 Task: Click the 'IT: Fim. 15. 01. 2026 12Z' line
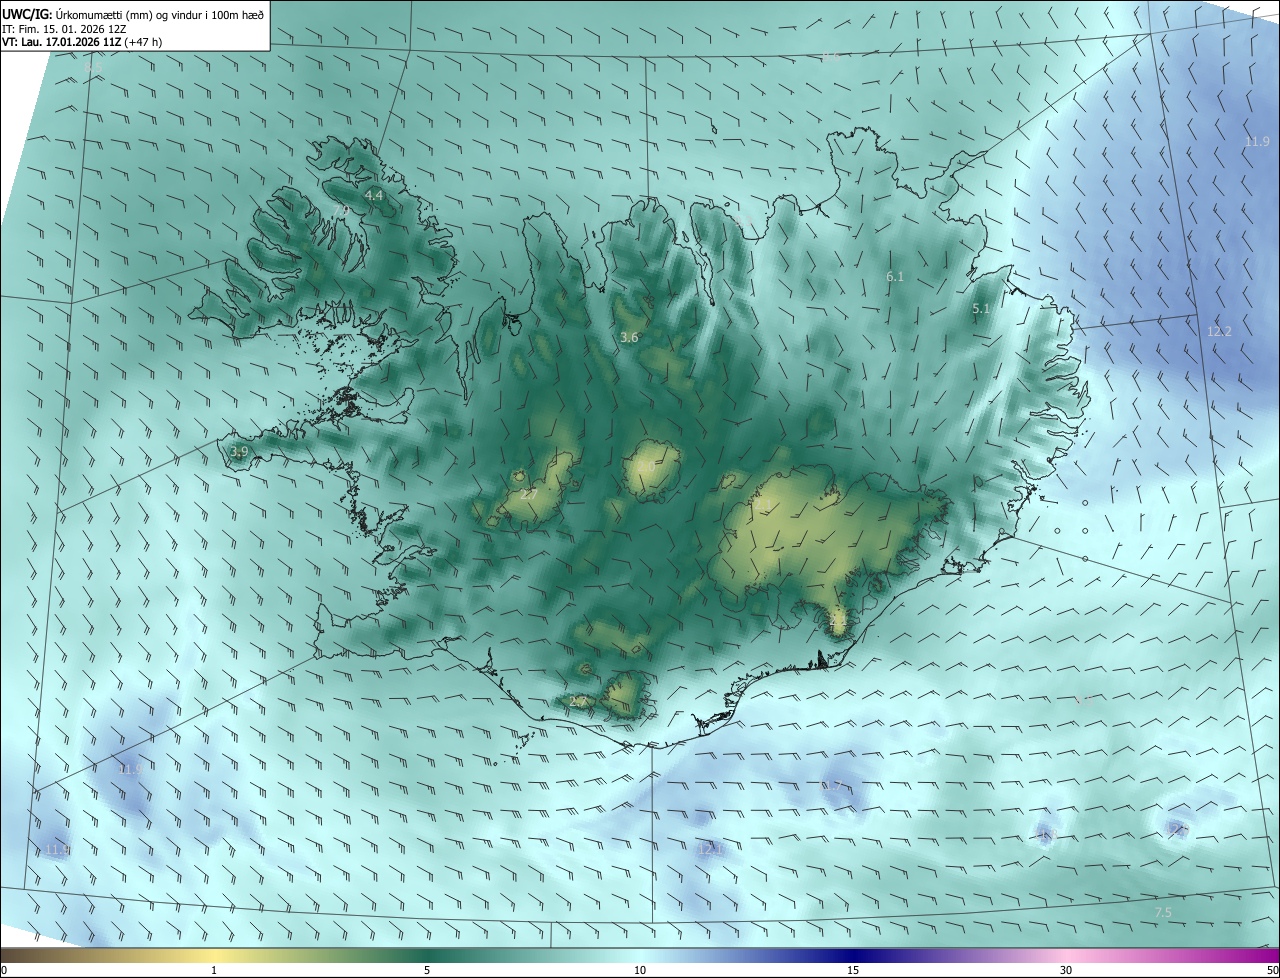(64, 28)
